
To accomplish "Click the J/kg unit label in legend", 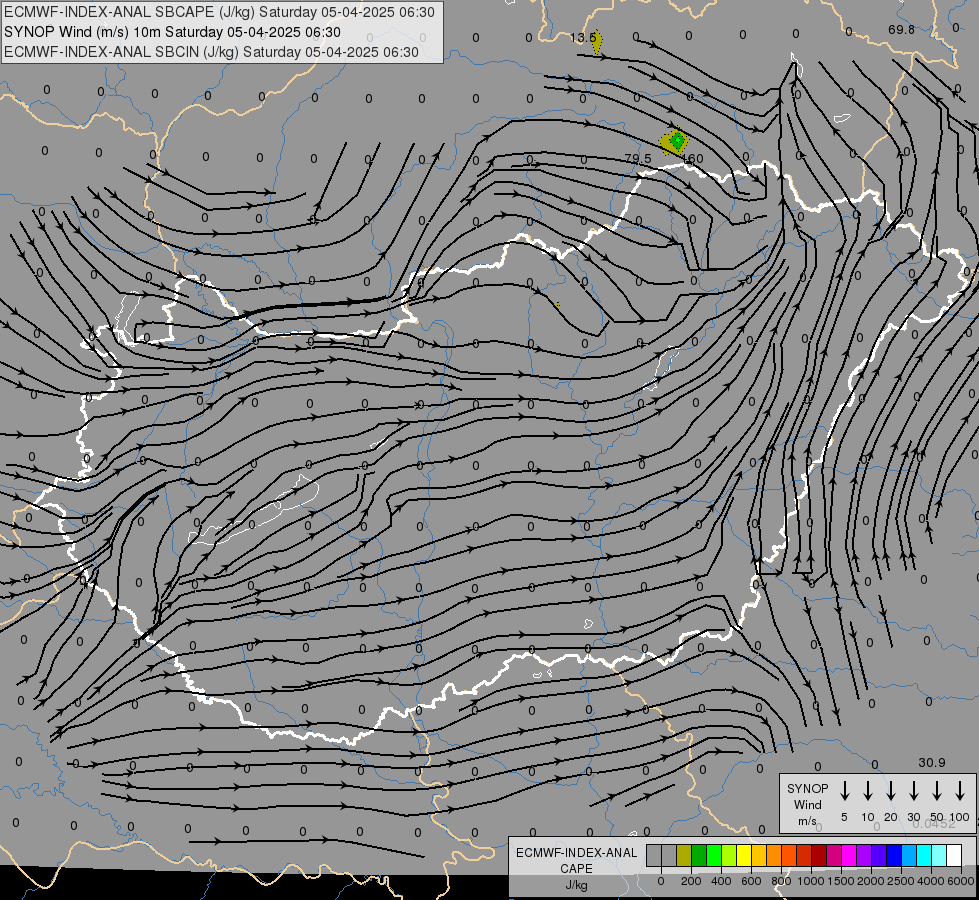I will pyautogui.click(x=576, y=885).
